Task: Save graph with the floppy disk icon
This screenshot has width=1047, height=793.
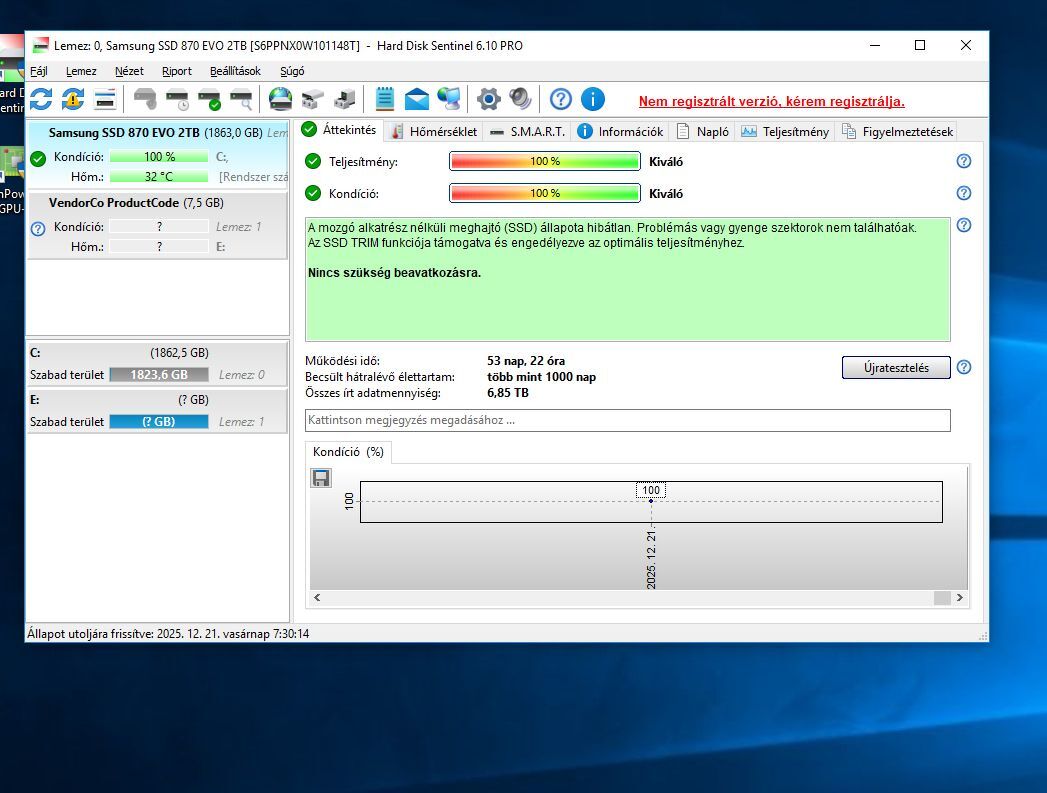Action: tap(321, 478)
